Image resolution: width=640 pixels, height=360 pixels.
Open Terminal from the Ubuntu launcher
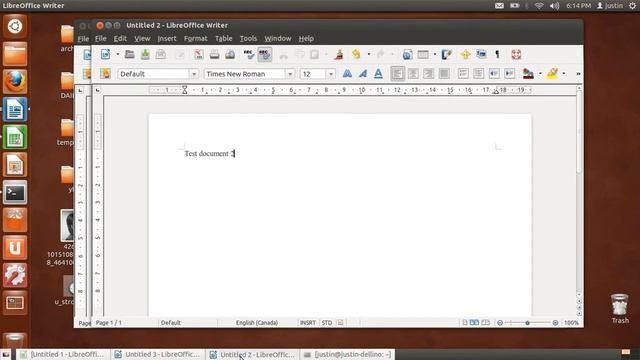click(15, 192)
